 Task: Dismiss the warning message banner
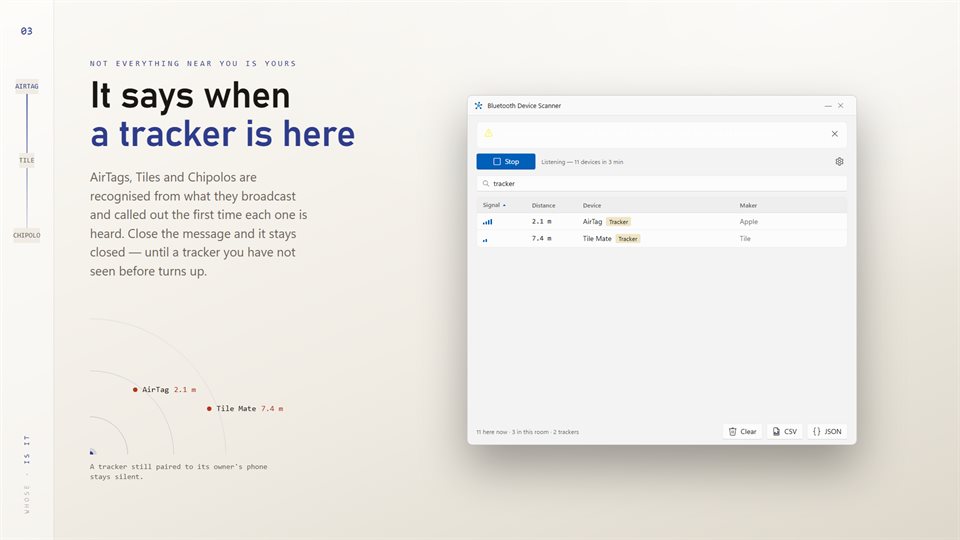[x=834, y=134]
